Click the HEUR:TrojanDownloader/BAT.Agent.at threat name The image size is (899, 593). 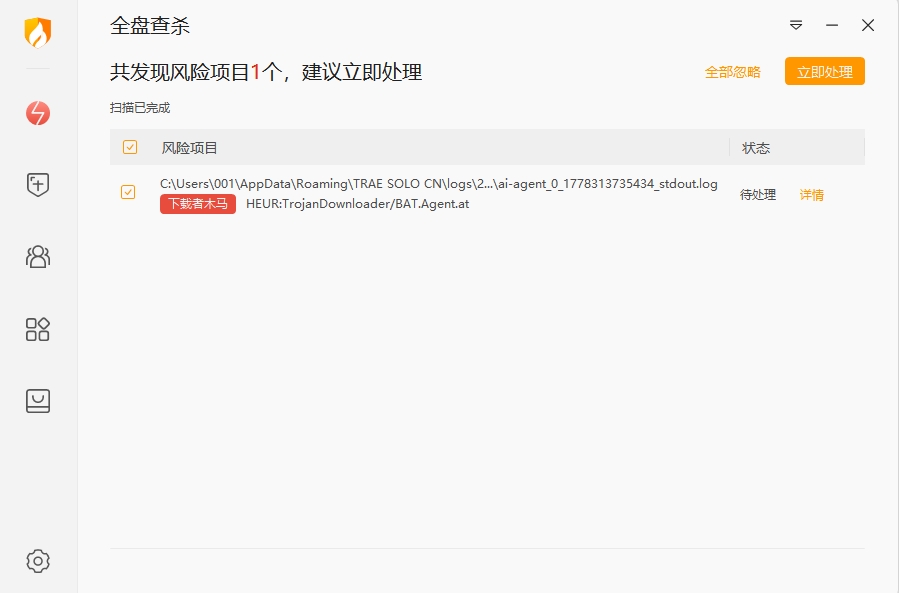[x=357, y=204]
